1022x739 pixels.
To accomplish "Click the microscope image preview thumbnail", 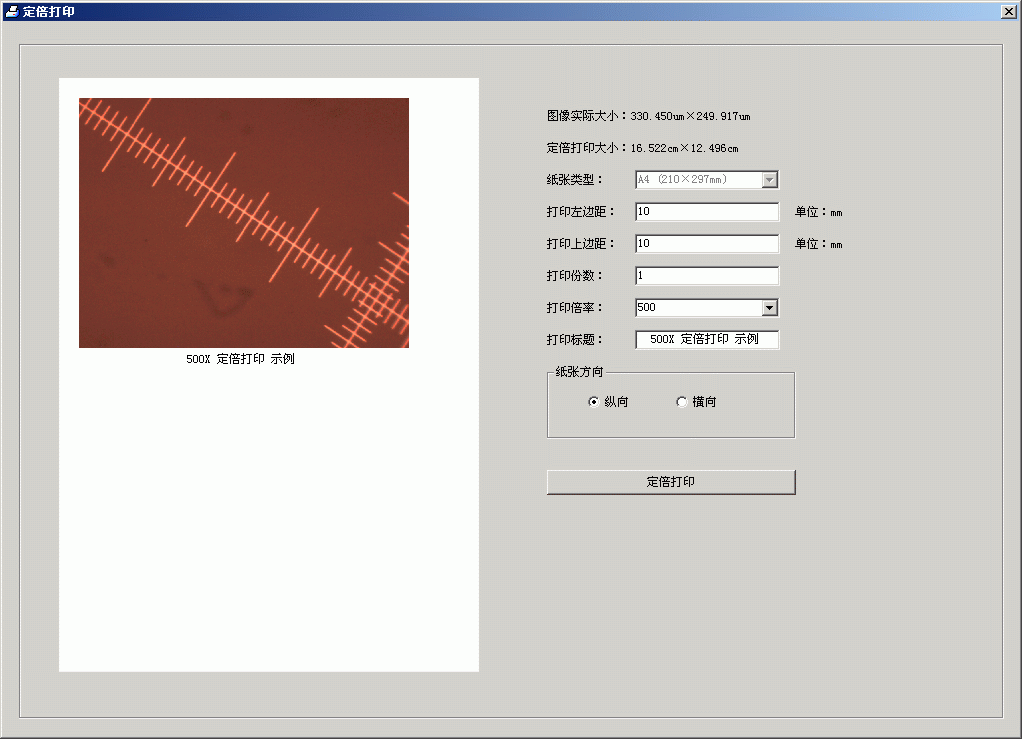I will click(x=244, y=223).
